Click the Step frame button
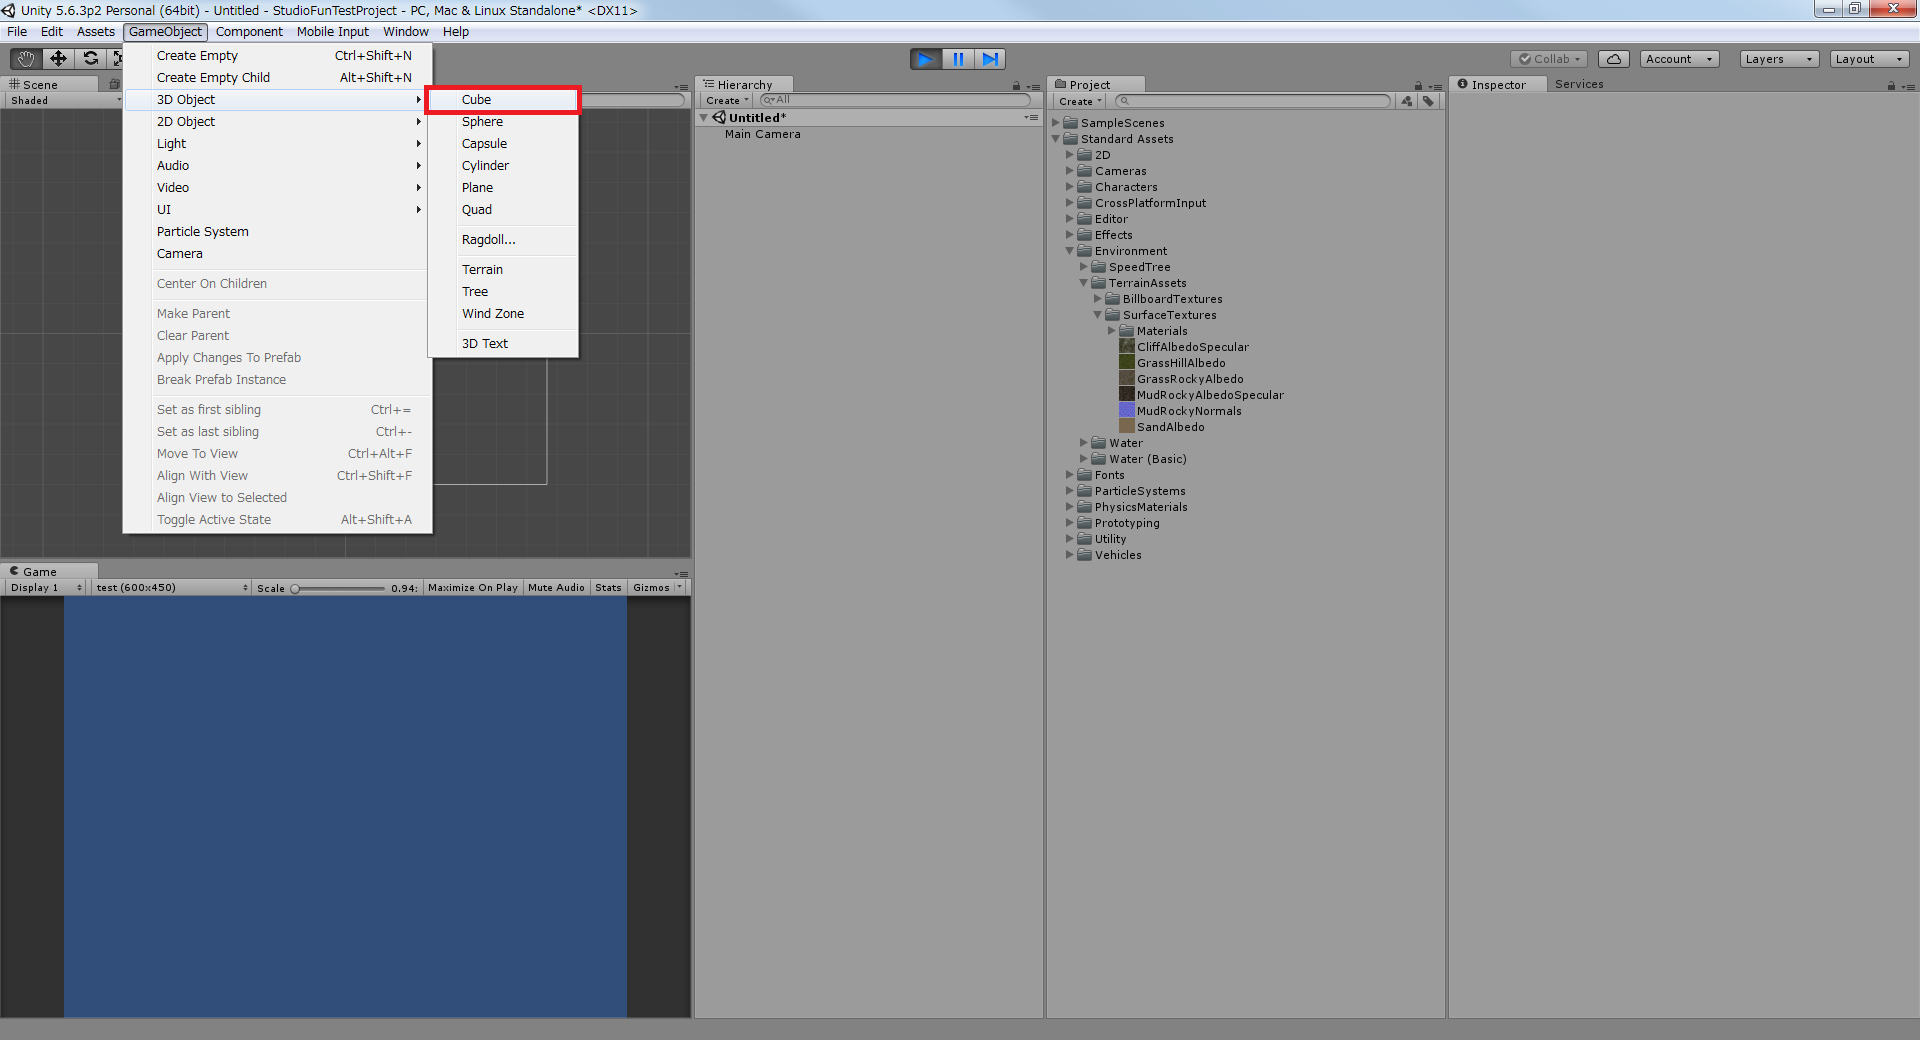 pos(990,59)
